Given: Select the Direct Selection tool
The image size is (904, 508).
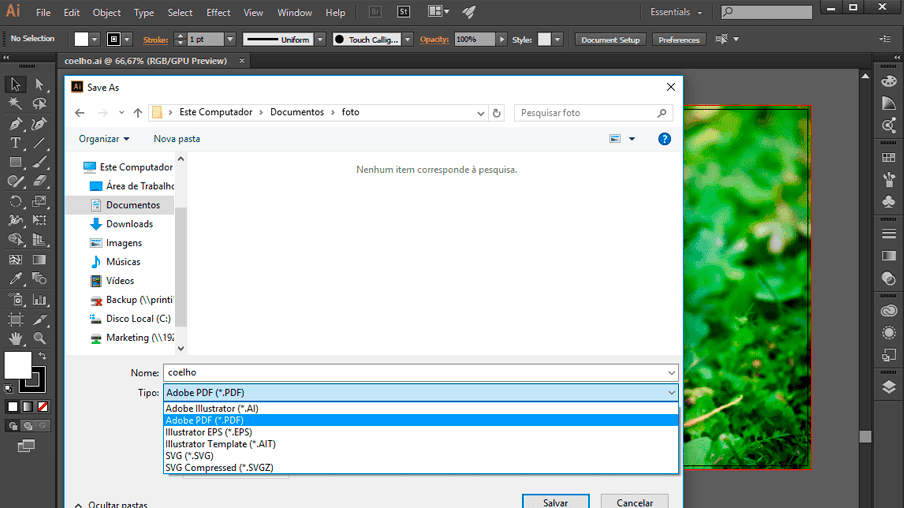Looking at the screenshot, I should click(40, 85).
